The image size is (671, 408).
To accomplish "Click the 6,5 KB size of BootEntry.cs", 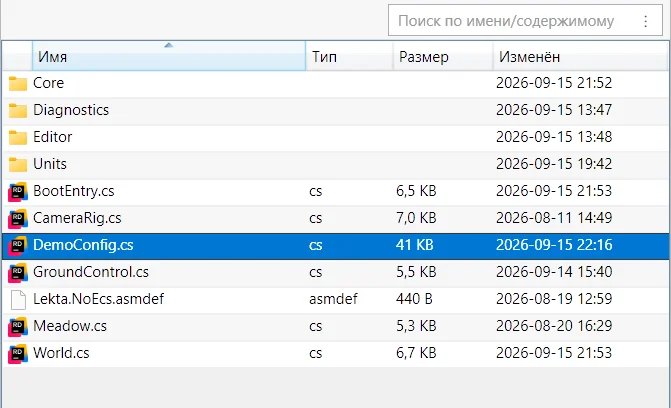I will click(x=416, y=191).
